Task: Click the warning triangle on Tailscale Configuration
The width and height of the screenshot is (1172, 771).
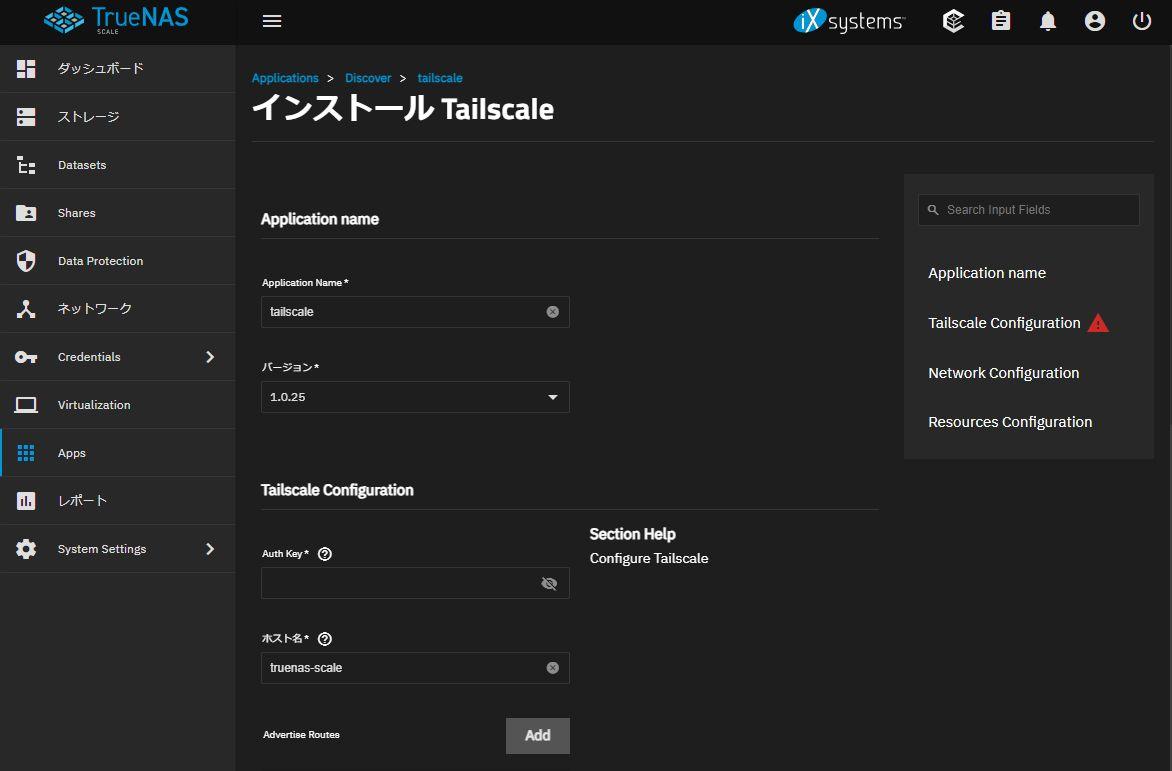Action: 1097,322
